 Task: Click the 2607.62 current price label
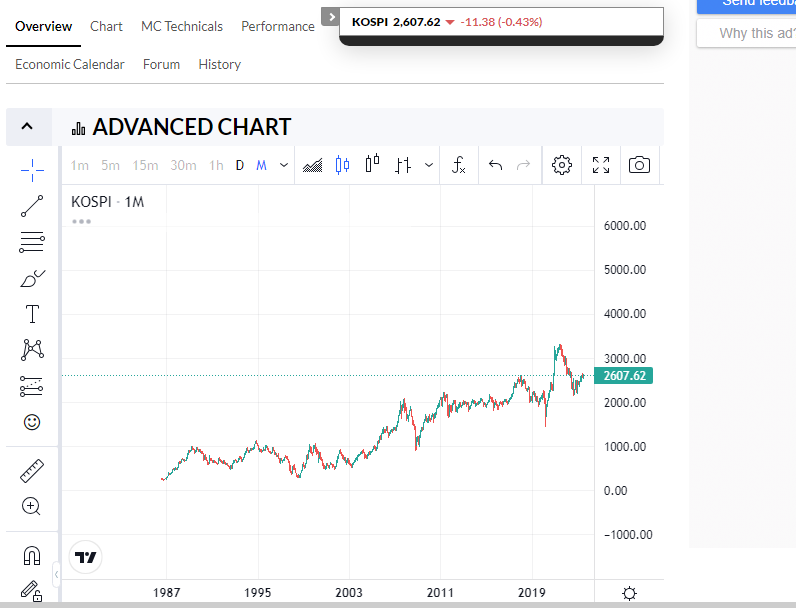pyautogui.click(x=623, y=376)
